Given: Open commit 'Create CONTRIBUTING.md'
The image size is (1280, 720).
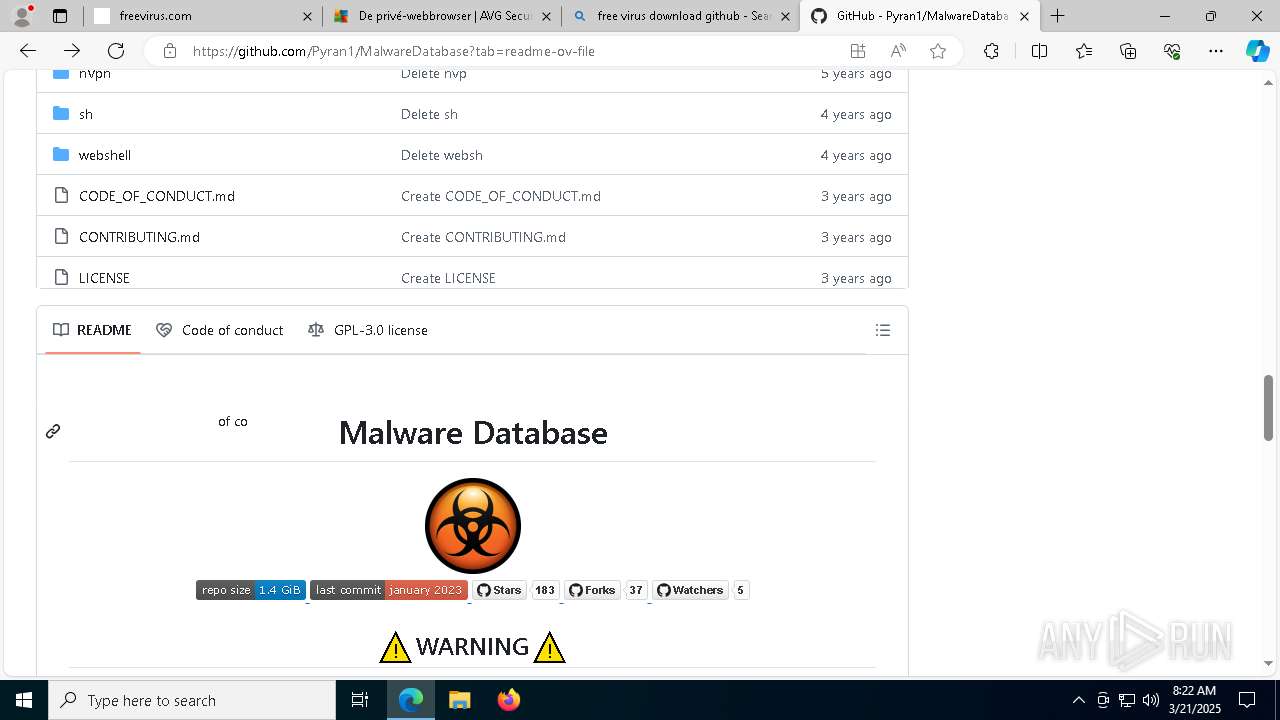Looking at the screenshot, I should pyautogui.click(x=483, y=237).
